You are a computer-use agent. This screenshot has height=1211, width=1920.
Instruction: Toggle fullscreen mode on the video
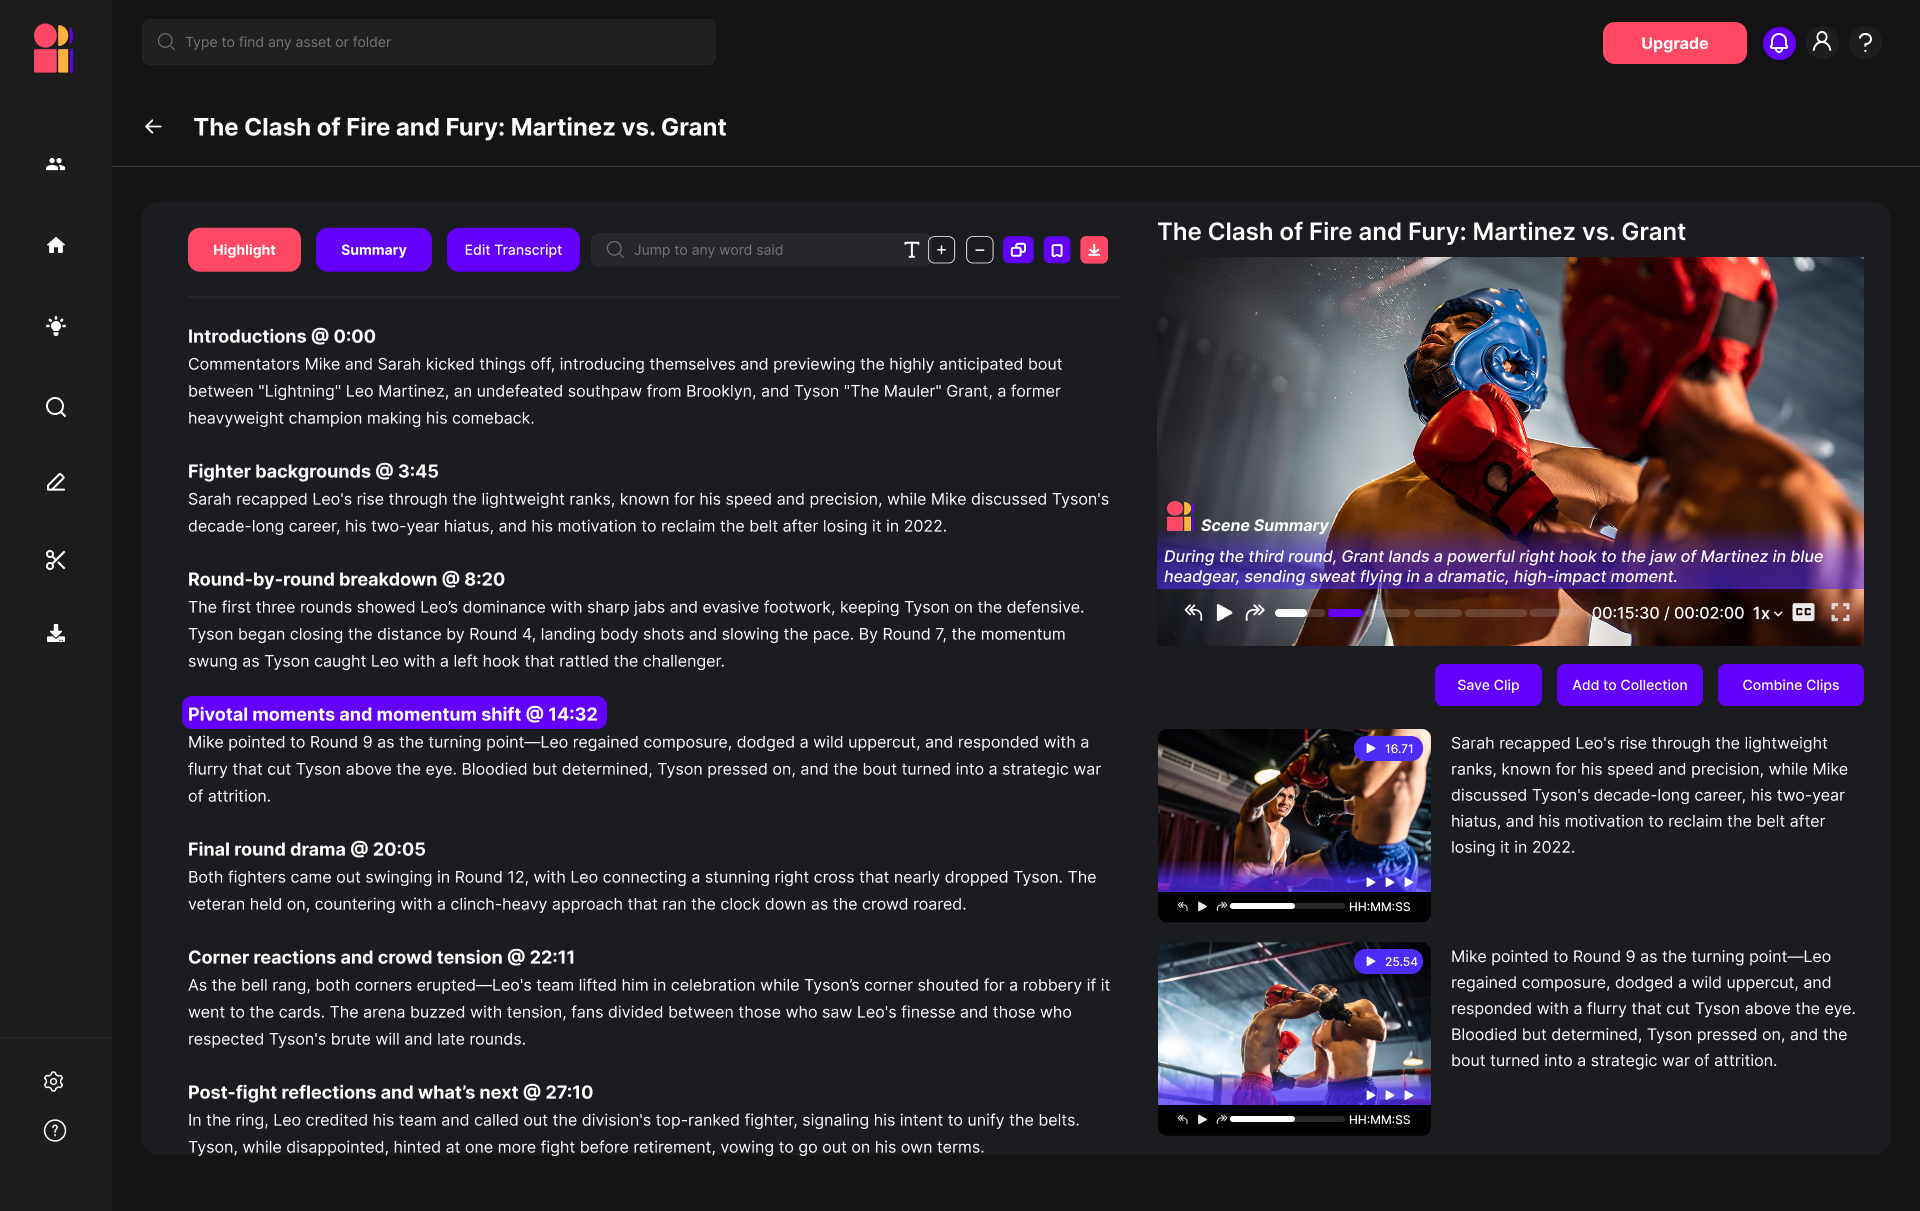[1842, 612]
